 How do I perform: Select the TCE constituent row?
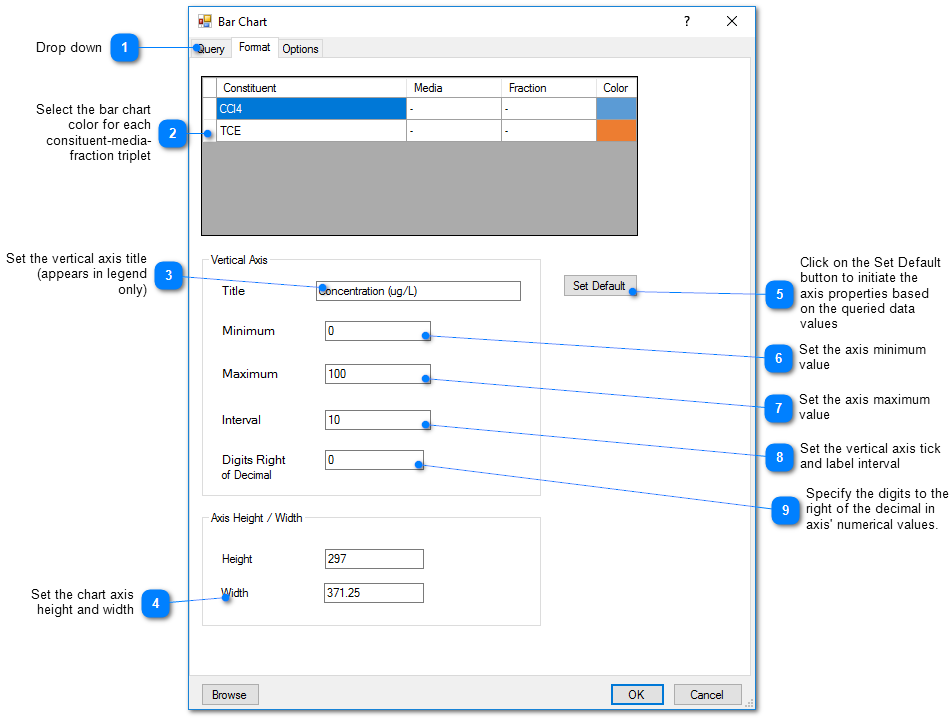pos(310,131)
